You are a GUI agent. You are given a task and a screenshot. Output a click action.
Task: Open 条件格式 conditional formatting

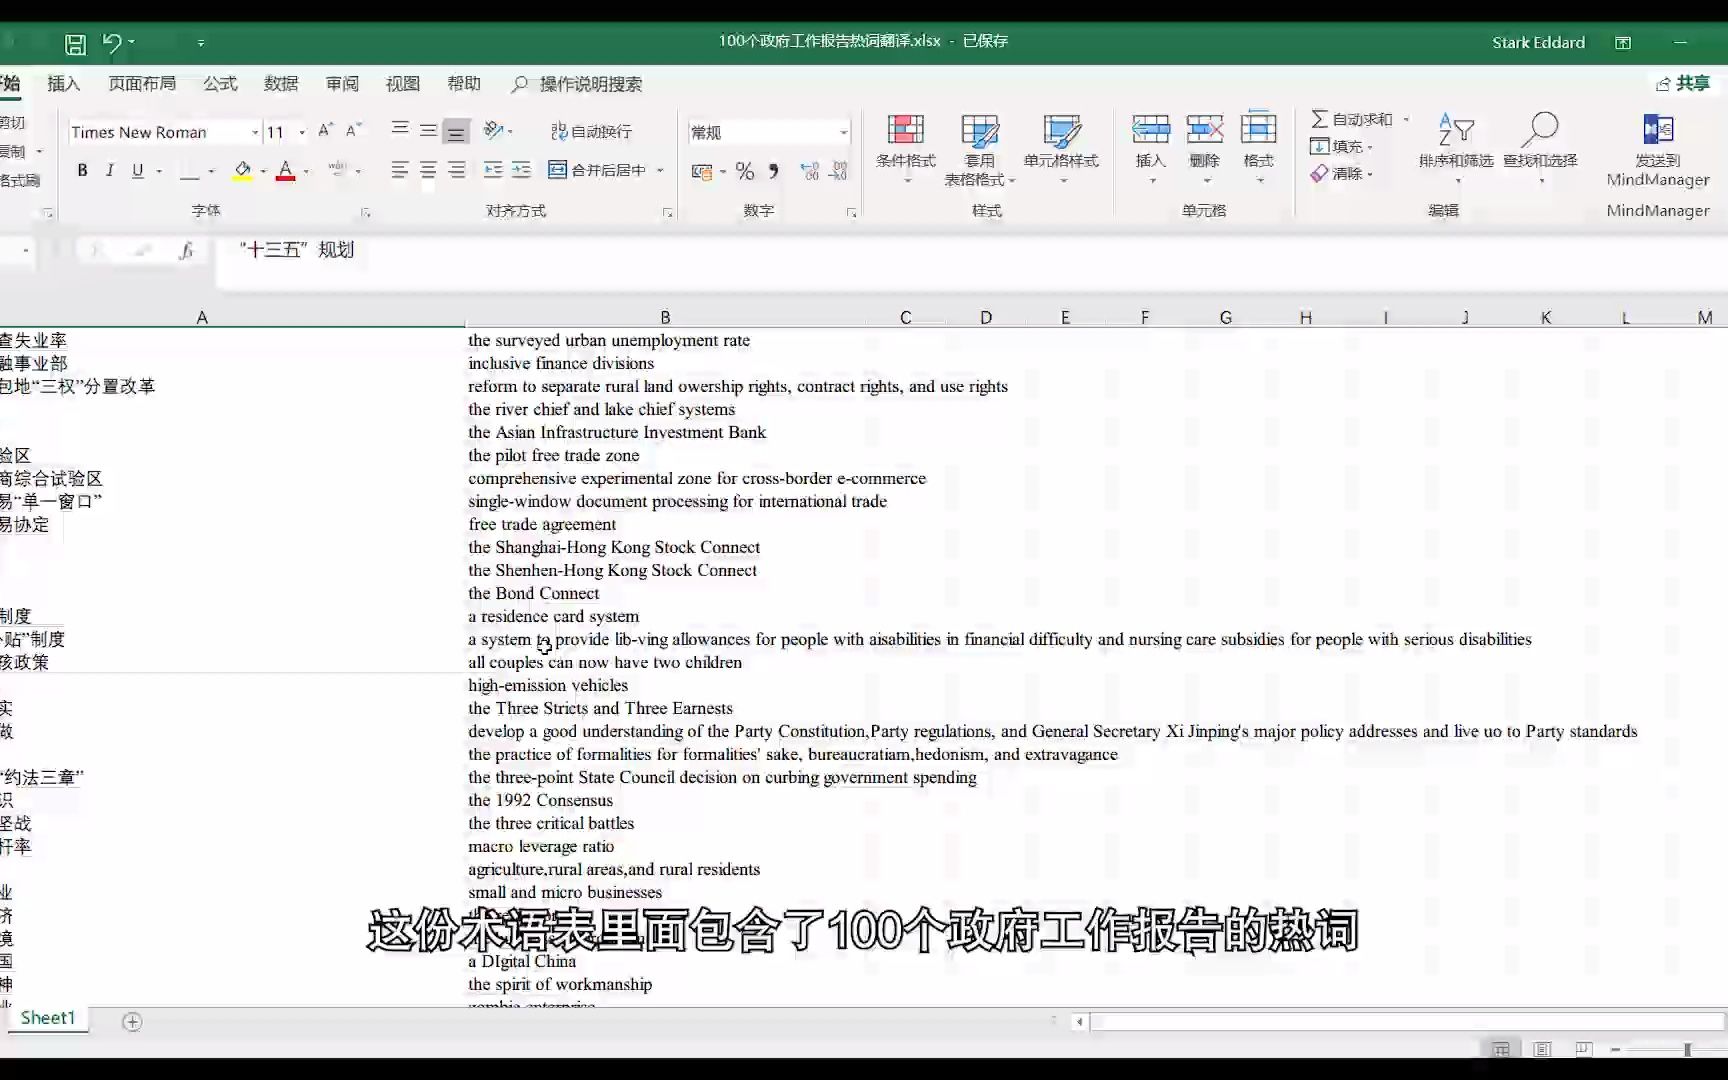906,148
